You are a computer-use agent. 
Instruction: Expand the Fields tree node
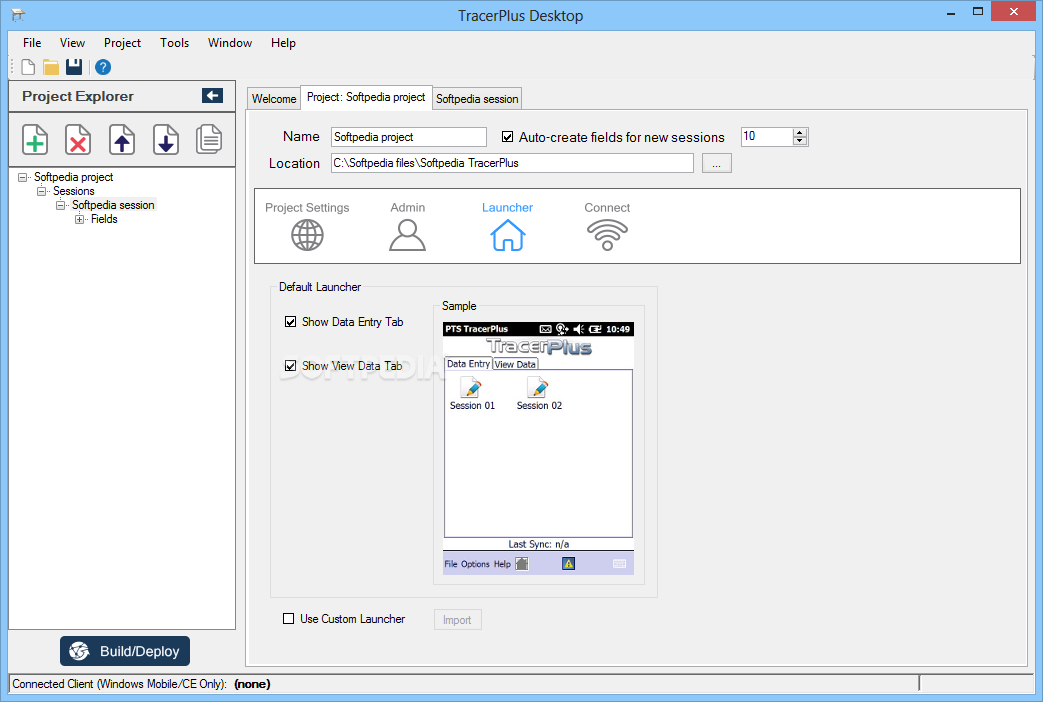click(79, 219)
